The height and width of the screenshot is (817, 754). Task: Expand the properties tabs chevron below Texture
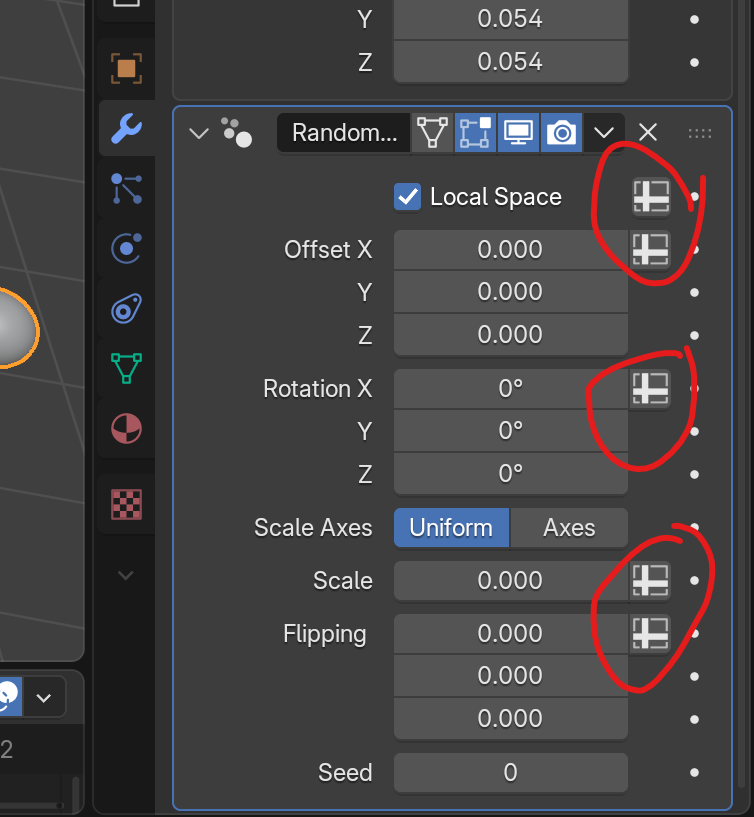tap(126, 575)
